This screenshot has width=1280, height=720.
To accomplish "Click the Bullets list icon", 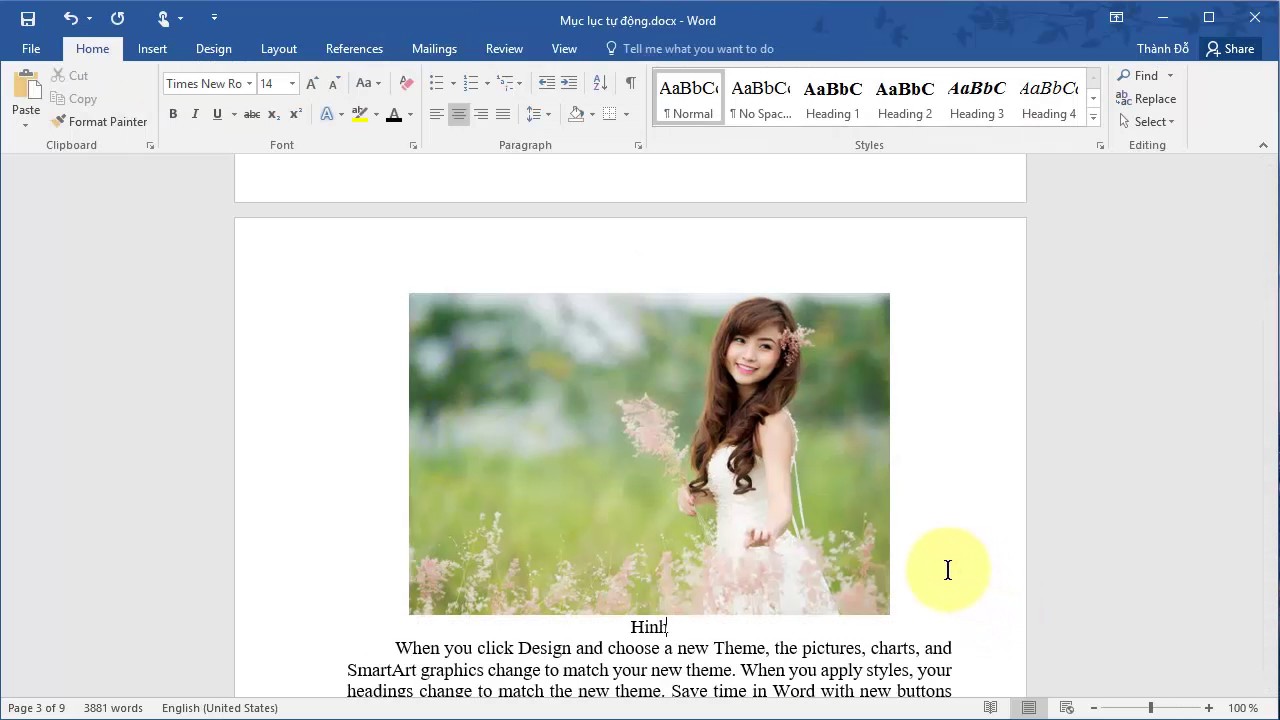I will pyautogui.click(x=436, y=83).
